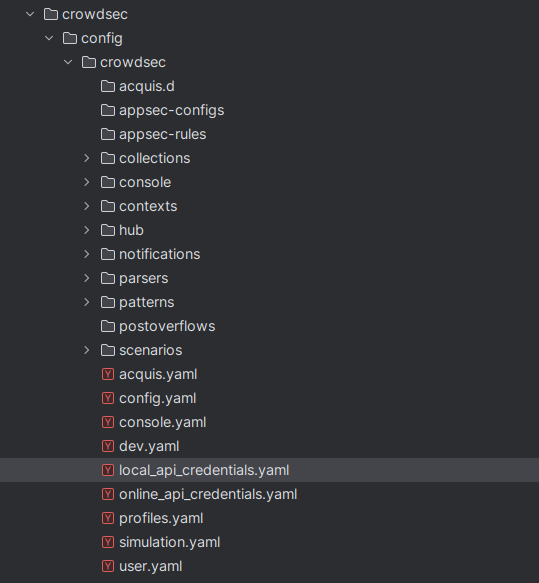Viewport: 539px width, 583px height.
Task: Open online_api_credentials.yaml
Action: click(x=208, y=494)
